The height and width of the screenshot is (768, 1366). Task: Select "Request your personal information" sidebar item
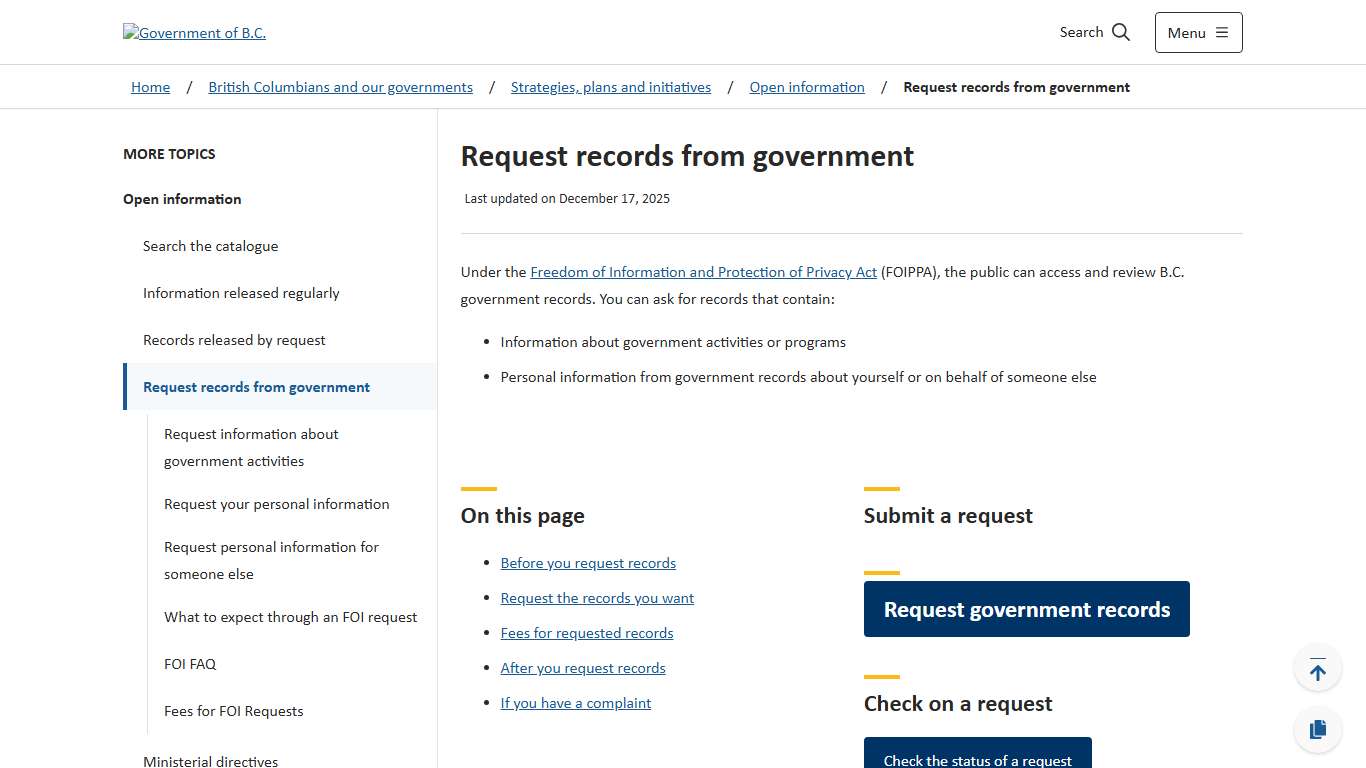tap(276, 504)
